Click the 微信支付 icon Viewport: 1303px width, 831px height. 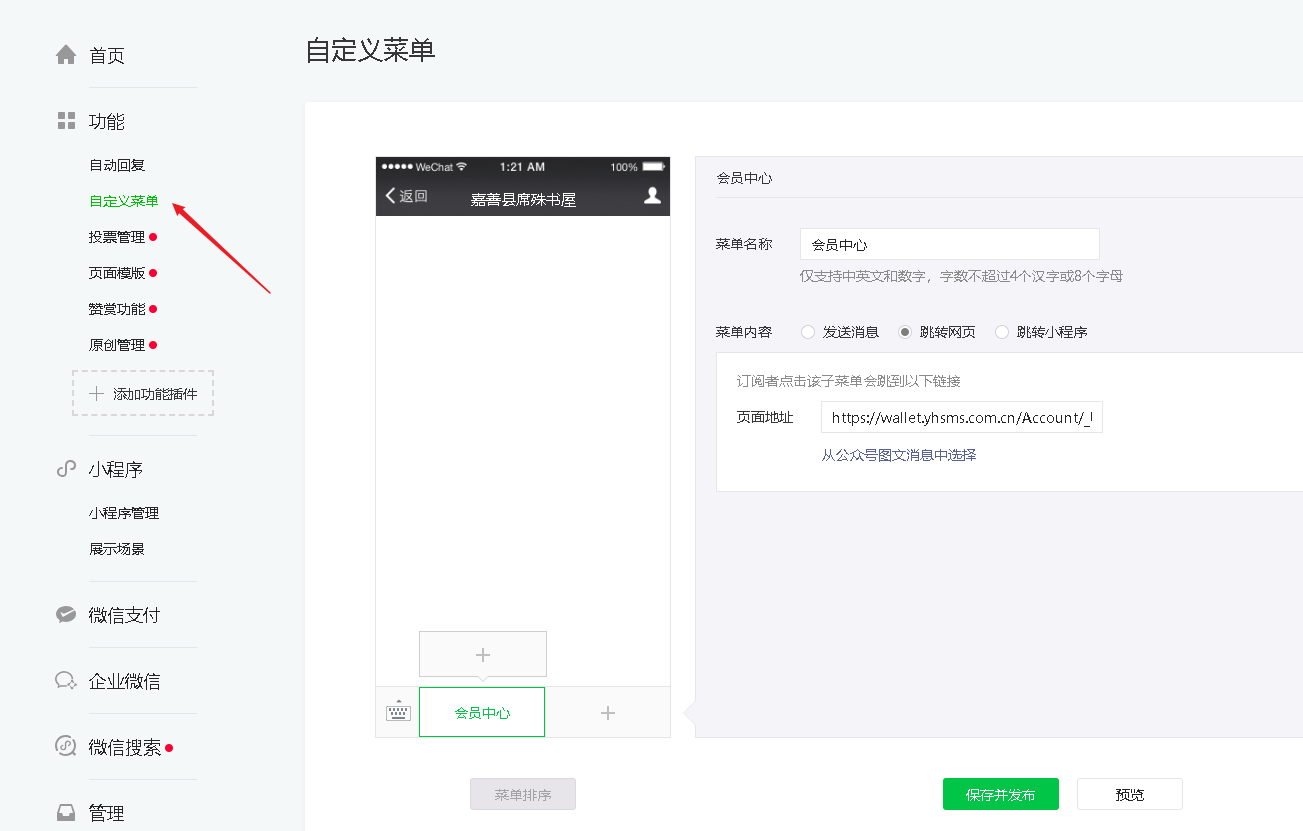[66, 615]
